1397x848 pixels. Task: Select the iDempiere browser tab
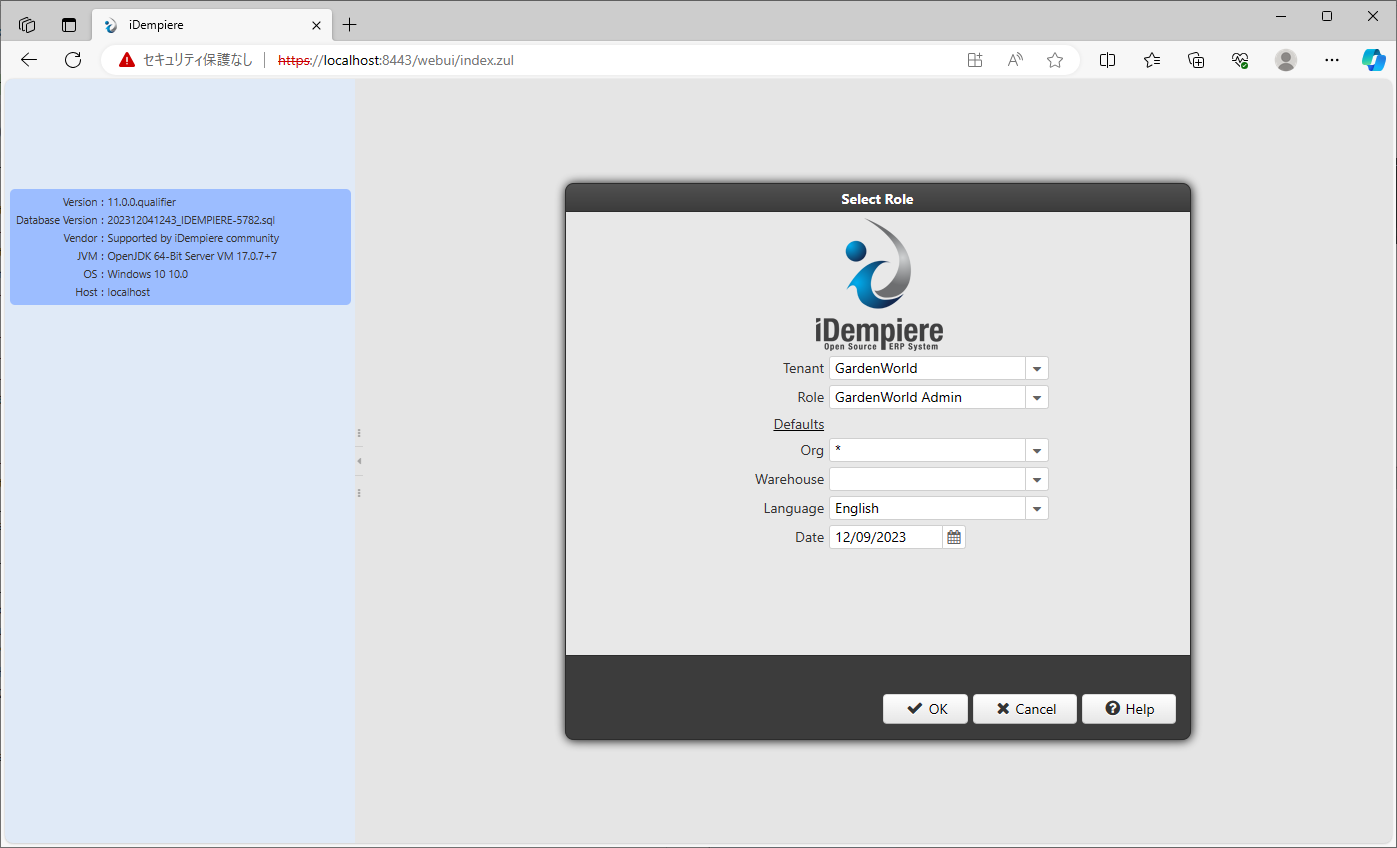pos(212,25)
